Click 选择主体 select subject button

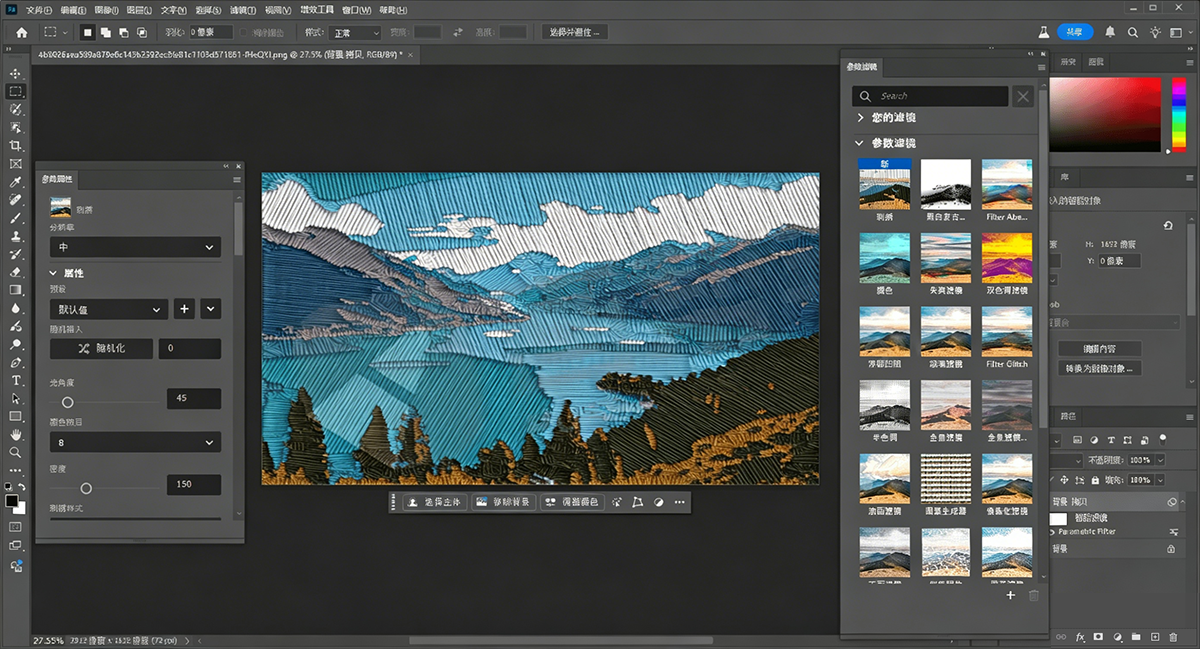pos(433,502)
